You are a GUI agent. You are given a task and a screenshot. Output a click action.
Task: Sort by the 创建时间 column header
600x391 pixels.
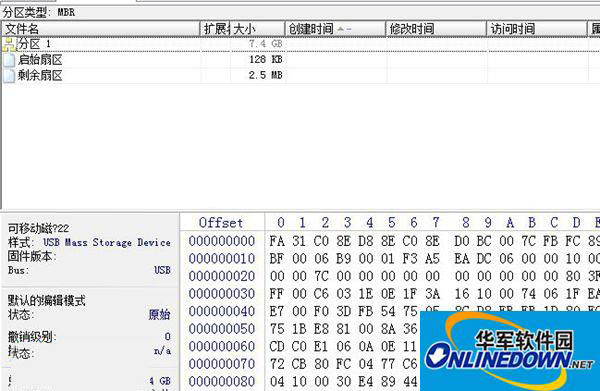[x=335, y=29]
